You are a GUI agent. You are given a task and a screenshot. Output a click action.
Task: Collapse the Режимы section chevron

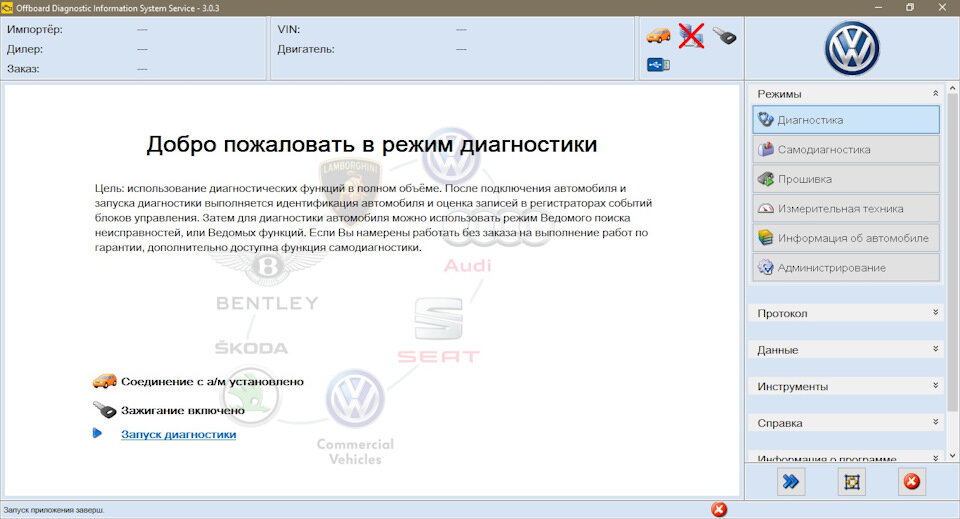pos(936,94)
